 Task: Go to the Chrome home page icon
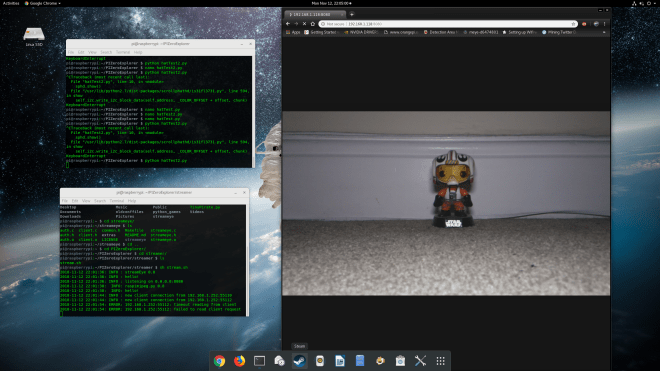pos(313,24)
